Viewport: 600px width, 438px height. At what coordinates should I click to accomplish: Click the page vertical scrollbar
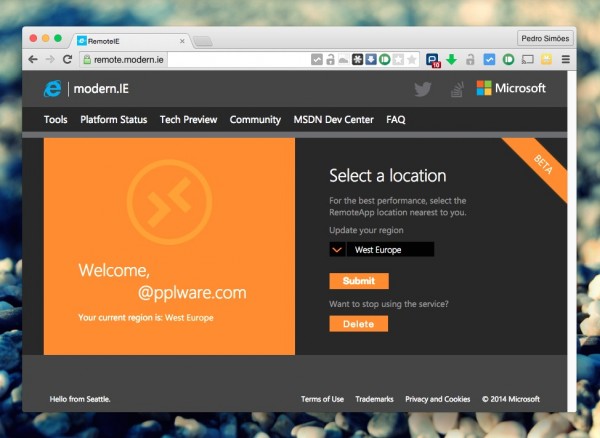[x=571, y=241]
